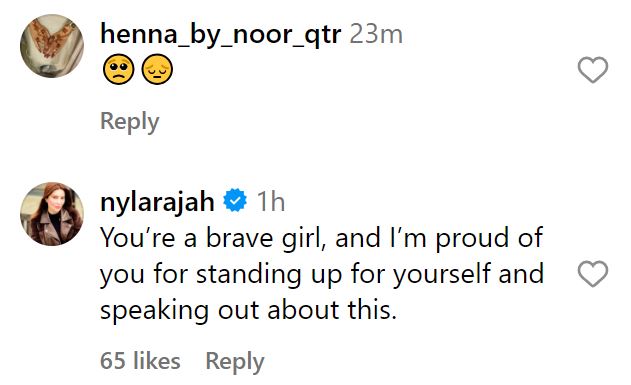The width and height of the screenshot is (631, 385).
Task: Click the line "you for standing up for yourself and"
Action: coord(322,274)
